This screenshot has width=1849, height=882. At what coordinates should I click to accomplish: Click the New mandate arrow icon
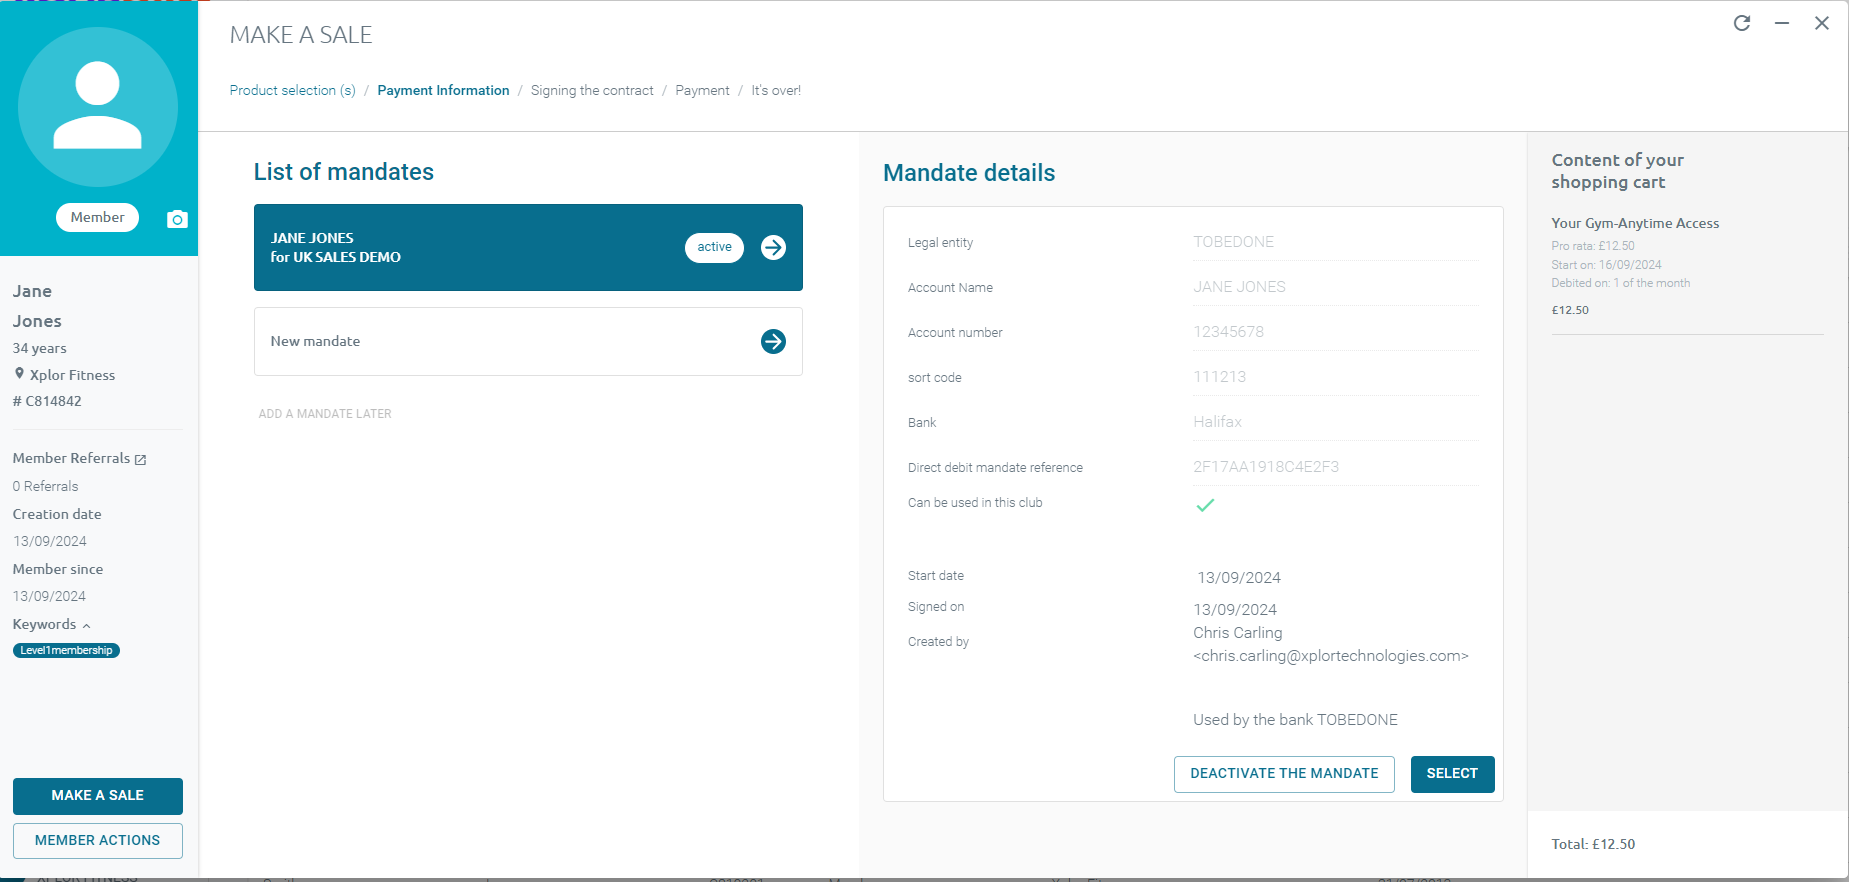click(x=773, y=341)
